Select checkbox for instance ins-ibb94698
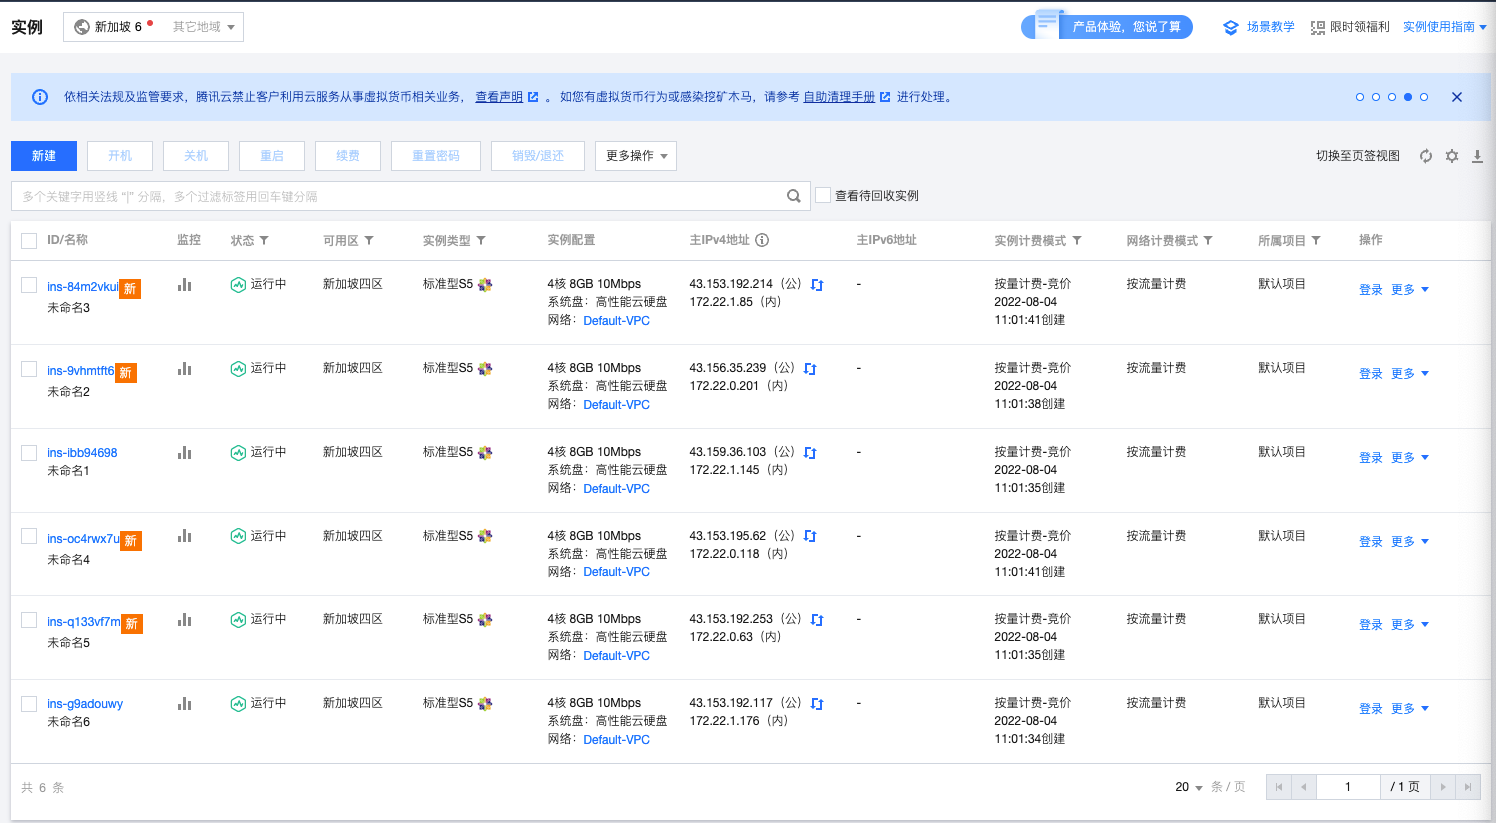Image resolution: width=1496 pixels, height=823 pixels. point(29,453)
